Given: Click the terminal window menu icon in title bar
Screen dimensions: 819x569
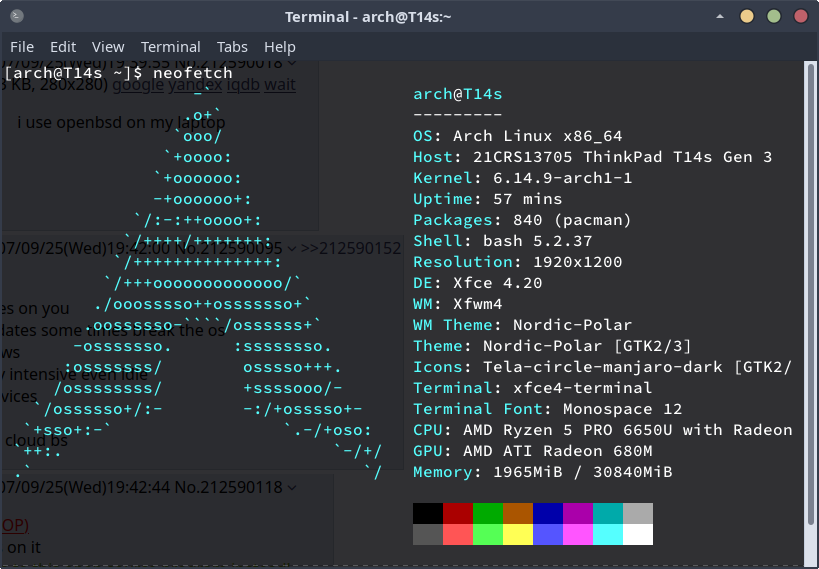Looking at the screenshot, I should 17,16.
